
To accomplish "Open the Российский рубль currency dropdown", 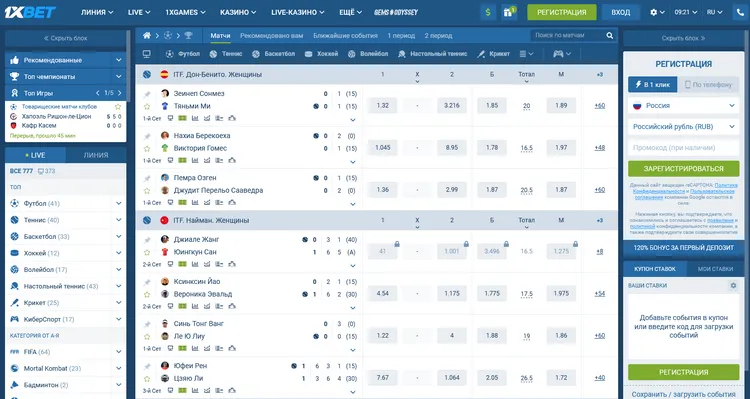I will click(684, 127).
